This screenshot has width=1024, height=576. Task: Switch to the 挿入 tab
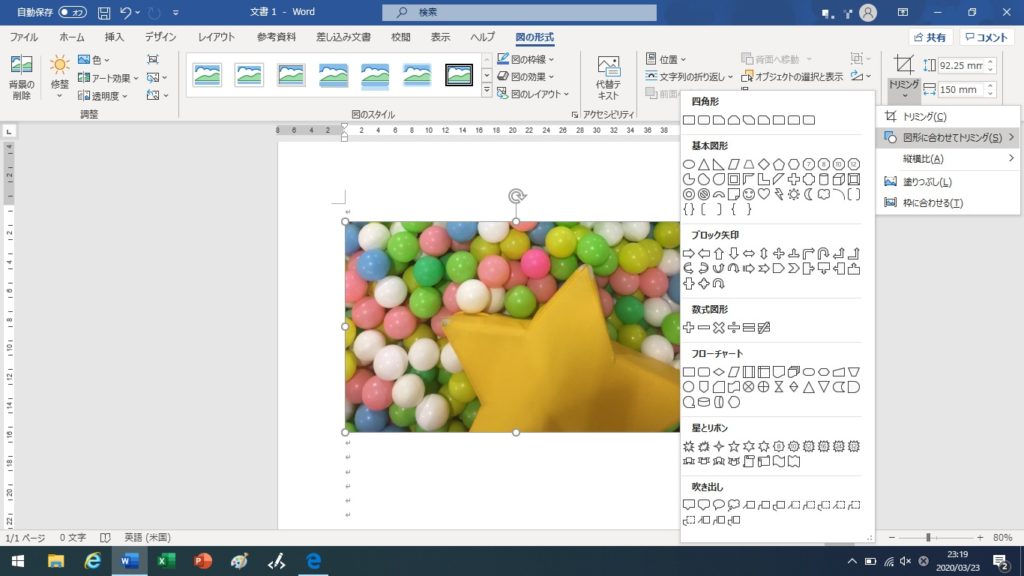point(114,37)
